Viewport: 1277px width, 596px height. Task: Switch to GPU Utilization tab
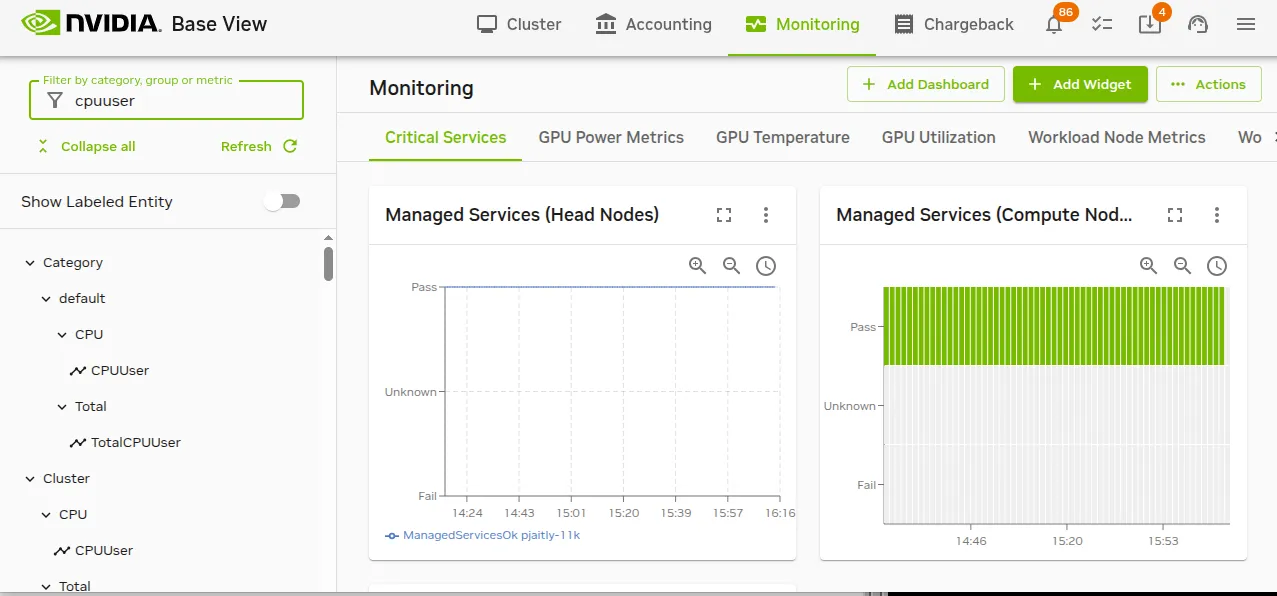(x=939, y=137)
